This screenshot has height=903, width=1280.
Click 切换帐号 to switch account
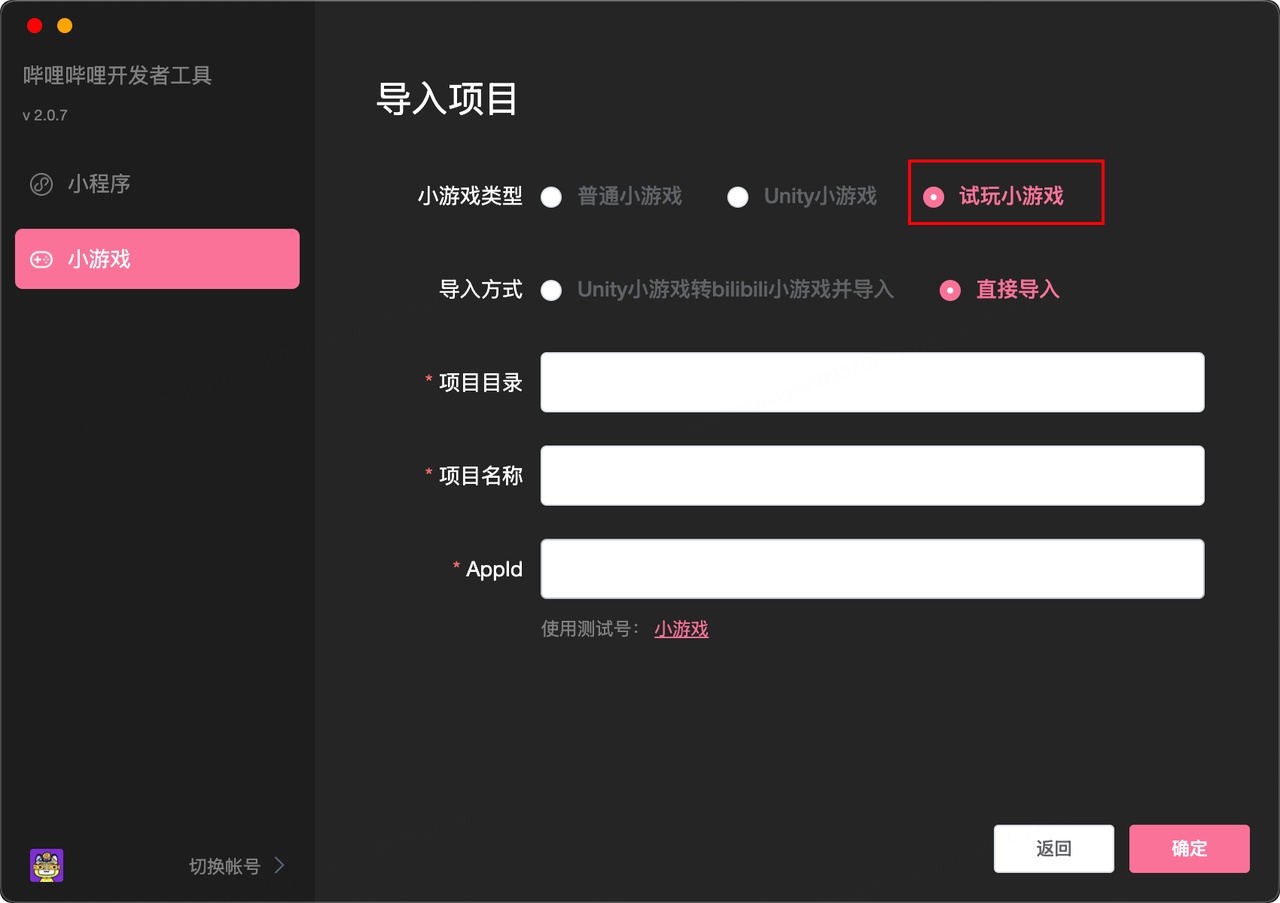click(224, 866)
